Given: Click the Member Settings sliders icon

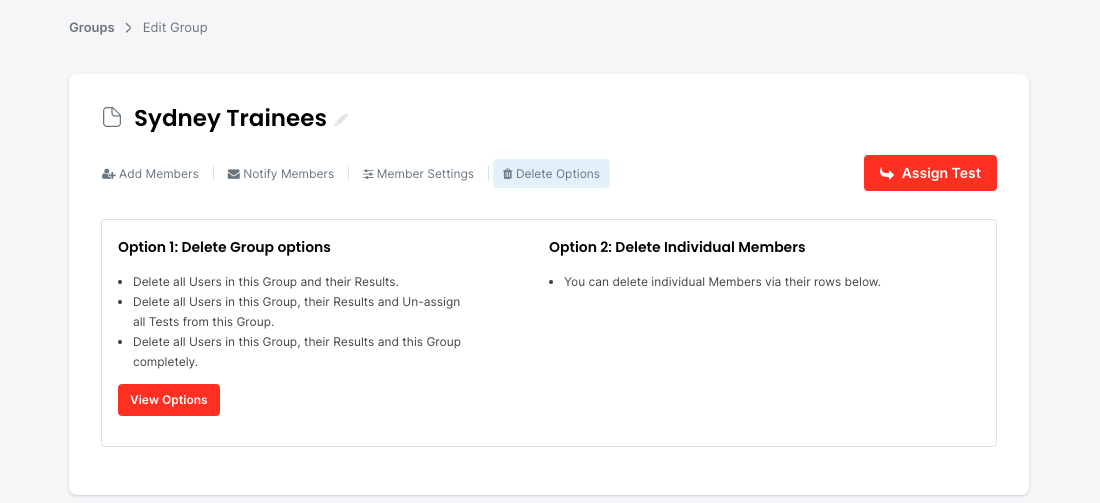Looking at the screenshot, I should 368,174.
